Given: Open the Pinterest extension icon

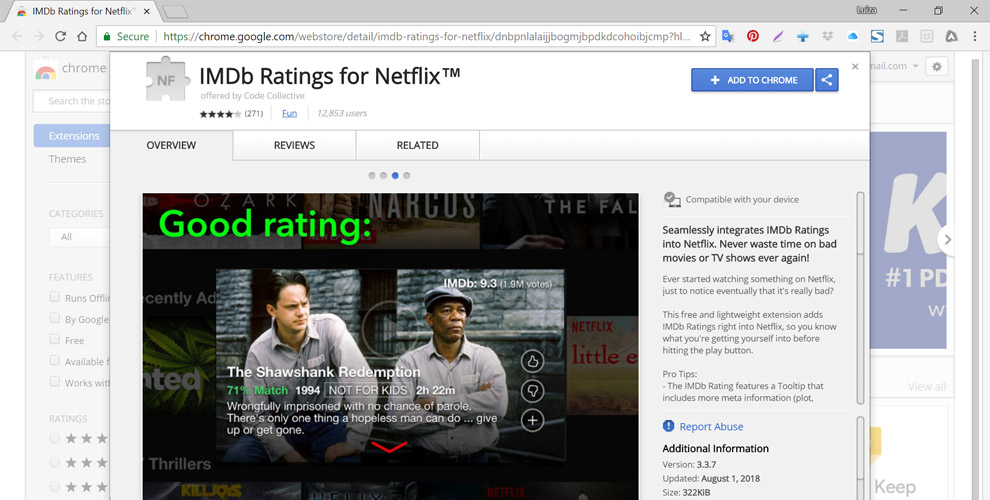Looking at the screenshot, I should pos(753,36).
